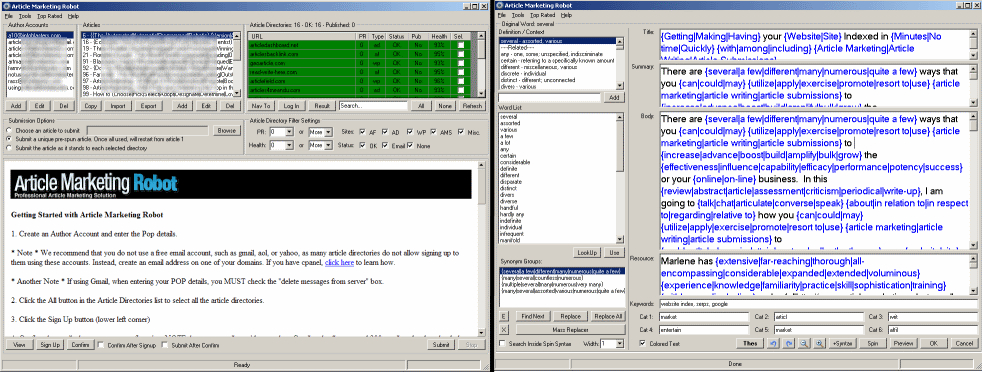Click Result button under directories
The width and height of the screenshot is (982, 372).
(321, 106)
